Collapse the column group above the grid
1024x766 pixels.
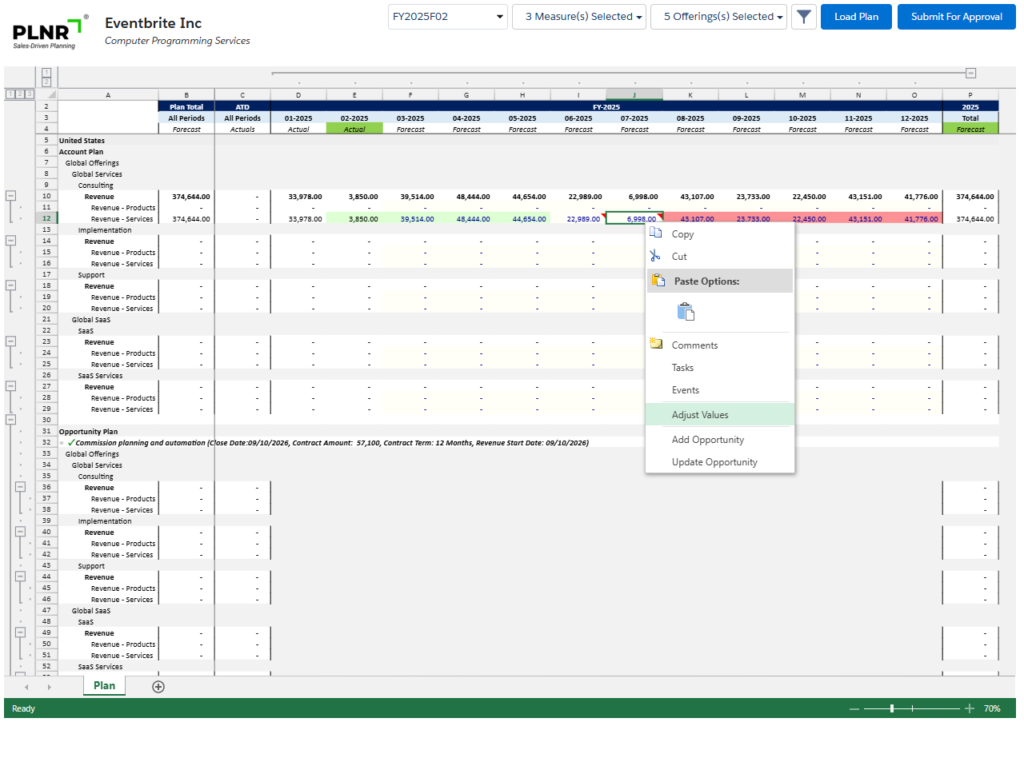[x=971, y=73]
